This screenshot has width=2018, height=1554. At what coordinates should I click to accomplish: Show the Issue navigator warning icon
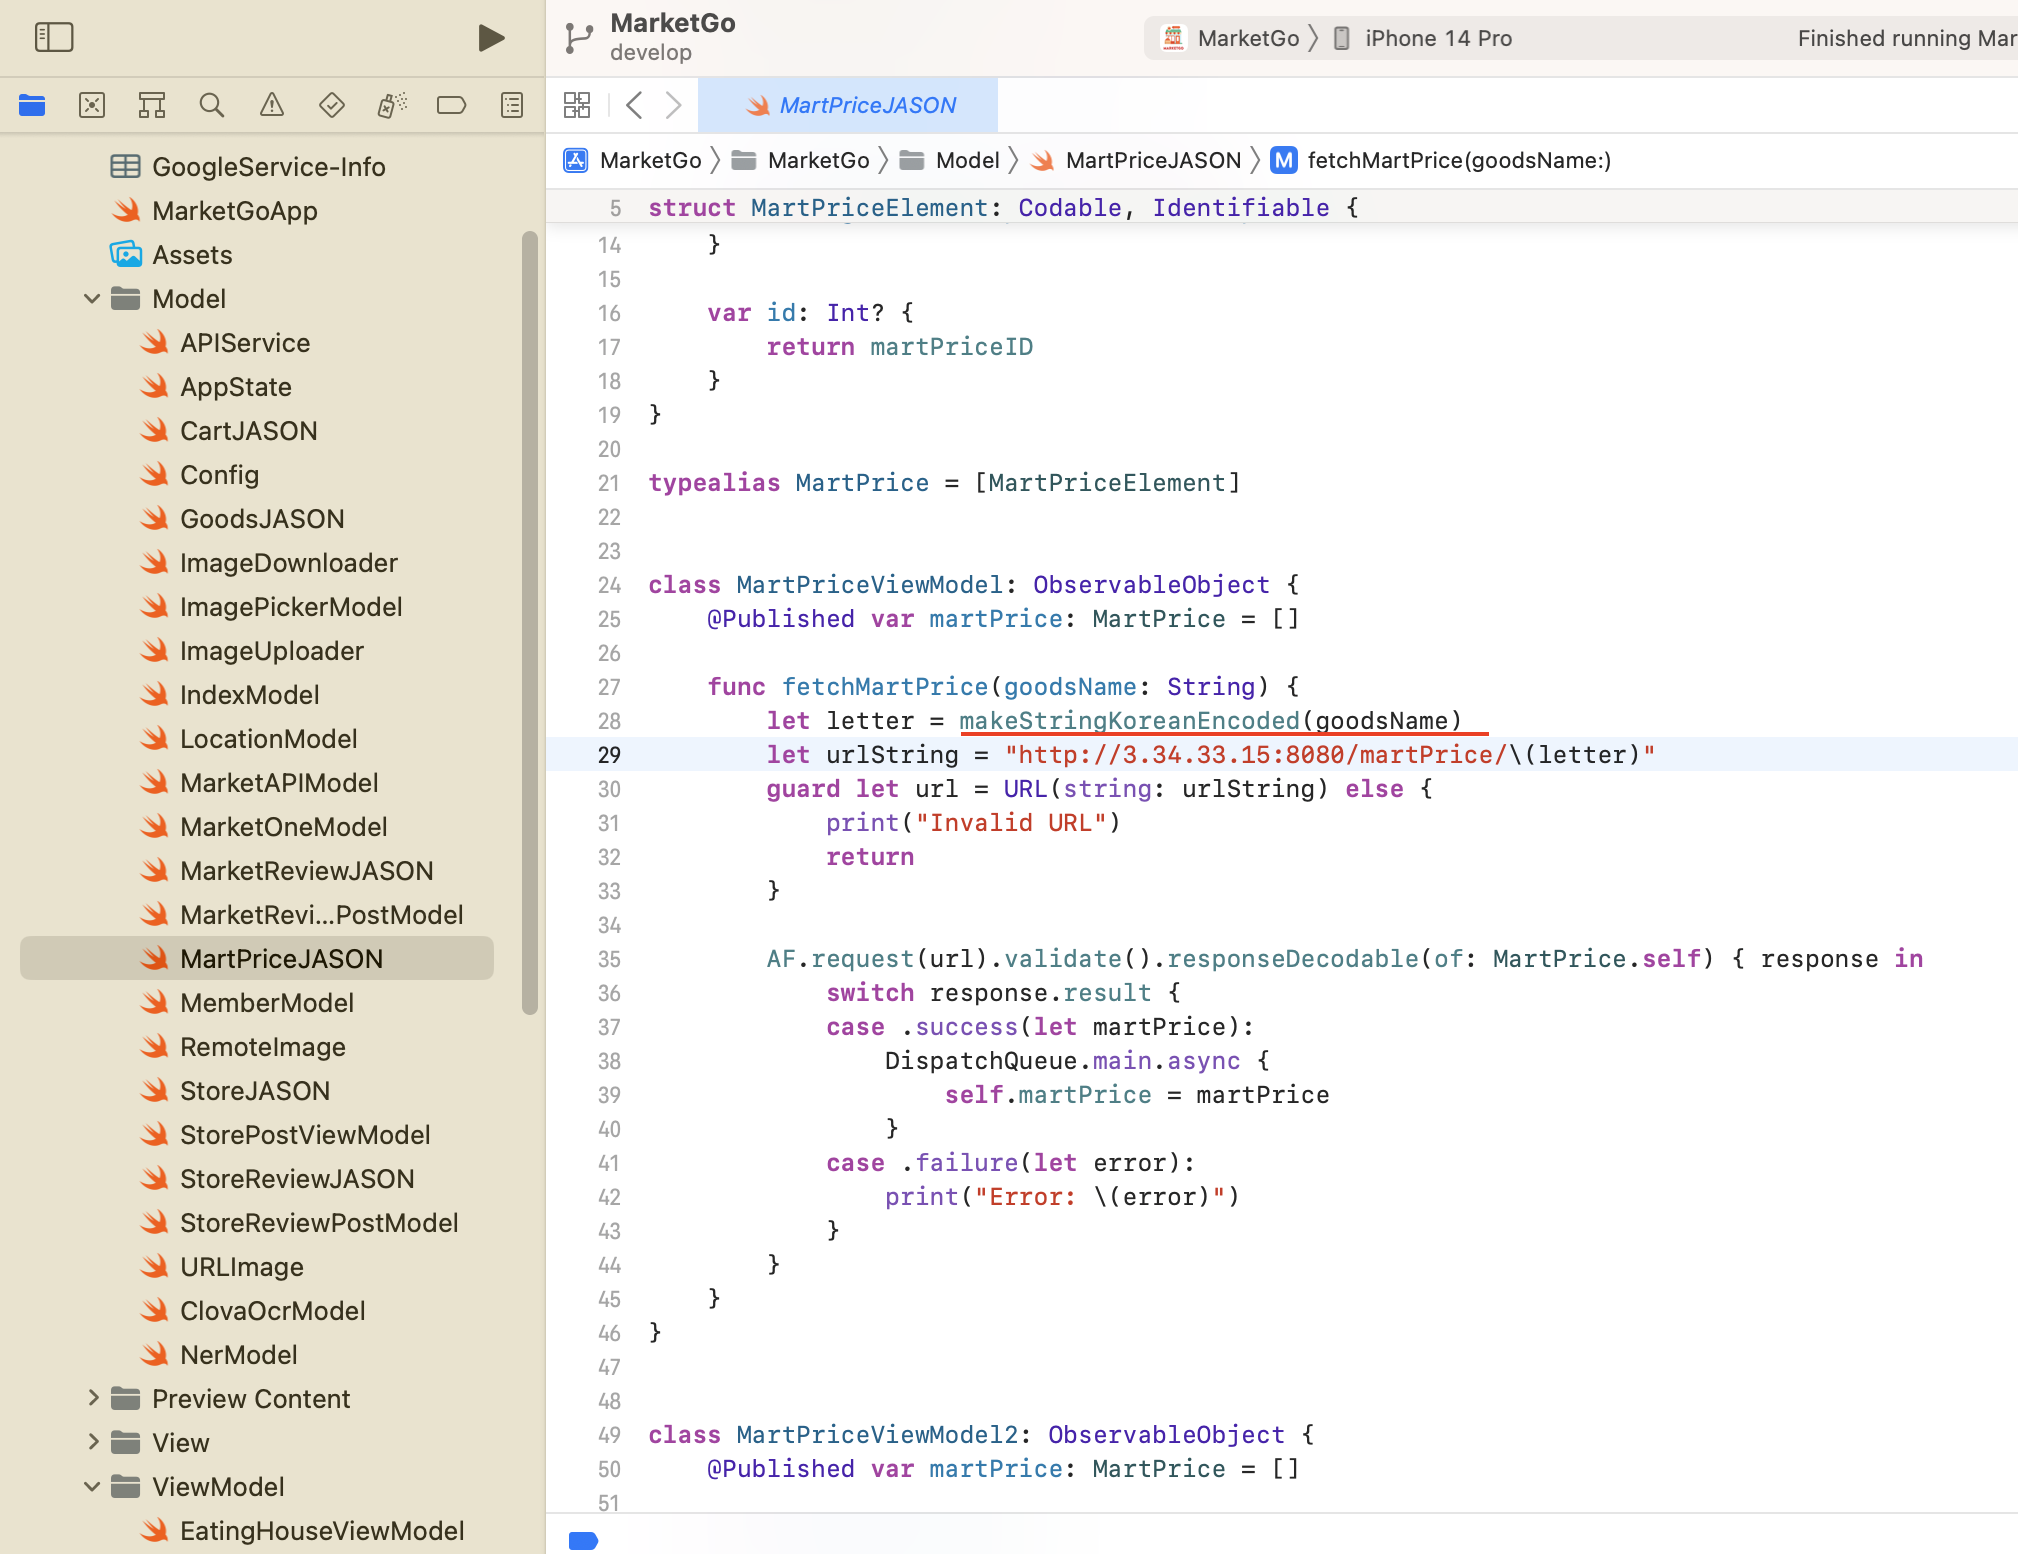(x=272, y=105)
